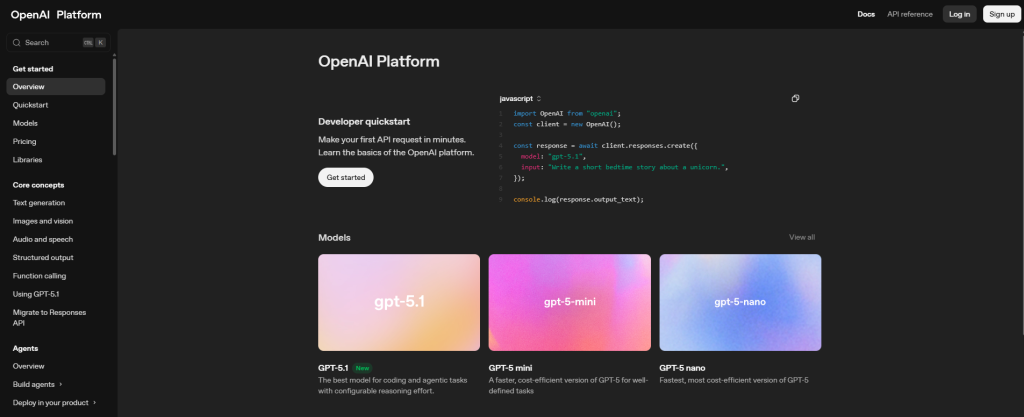1024x417 pixels.
Task: Expand Deploy in your product
Action: tap(54, 403)
